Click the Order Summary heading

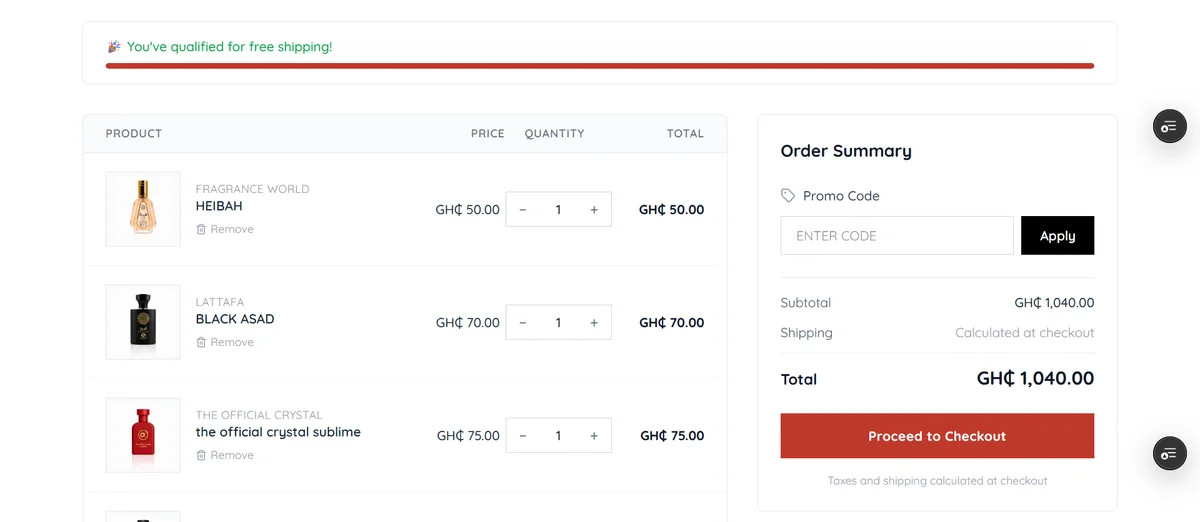pos(846,151)
